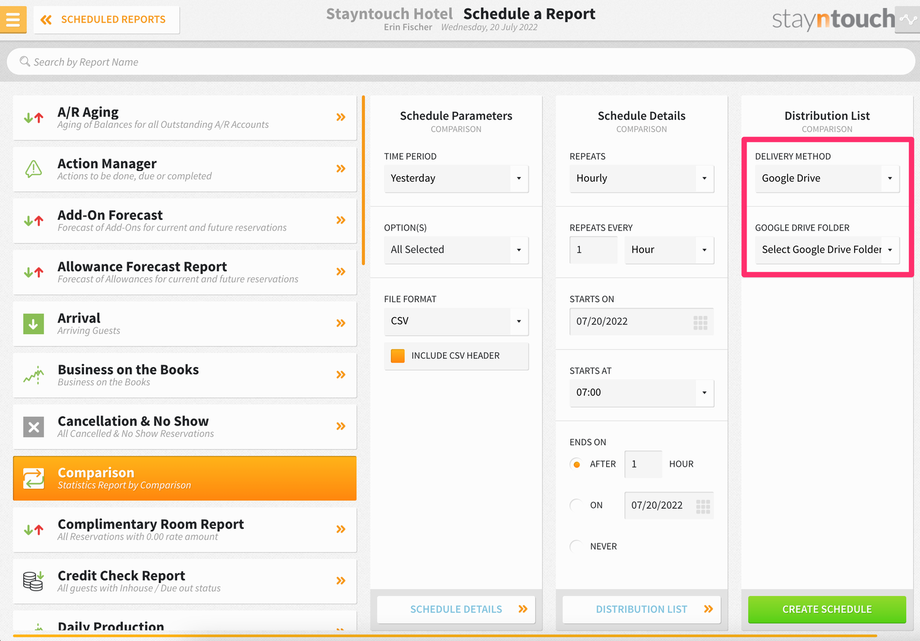Open the Ends On calendar grid icon
This screenshot has height=641, width=920.
(x=703, y=506)
